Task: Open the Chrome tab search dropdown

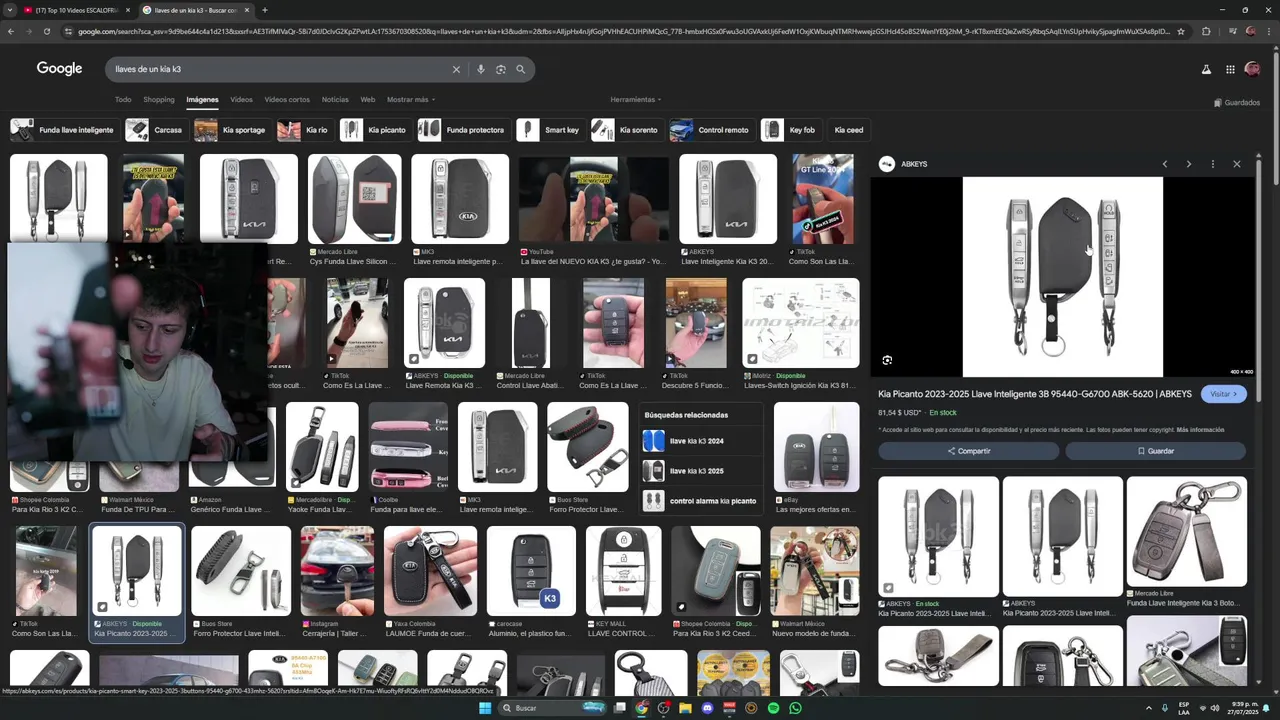Action: click(x=9, y=10)
